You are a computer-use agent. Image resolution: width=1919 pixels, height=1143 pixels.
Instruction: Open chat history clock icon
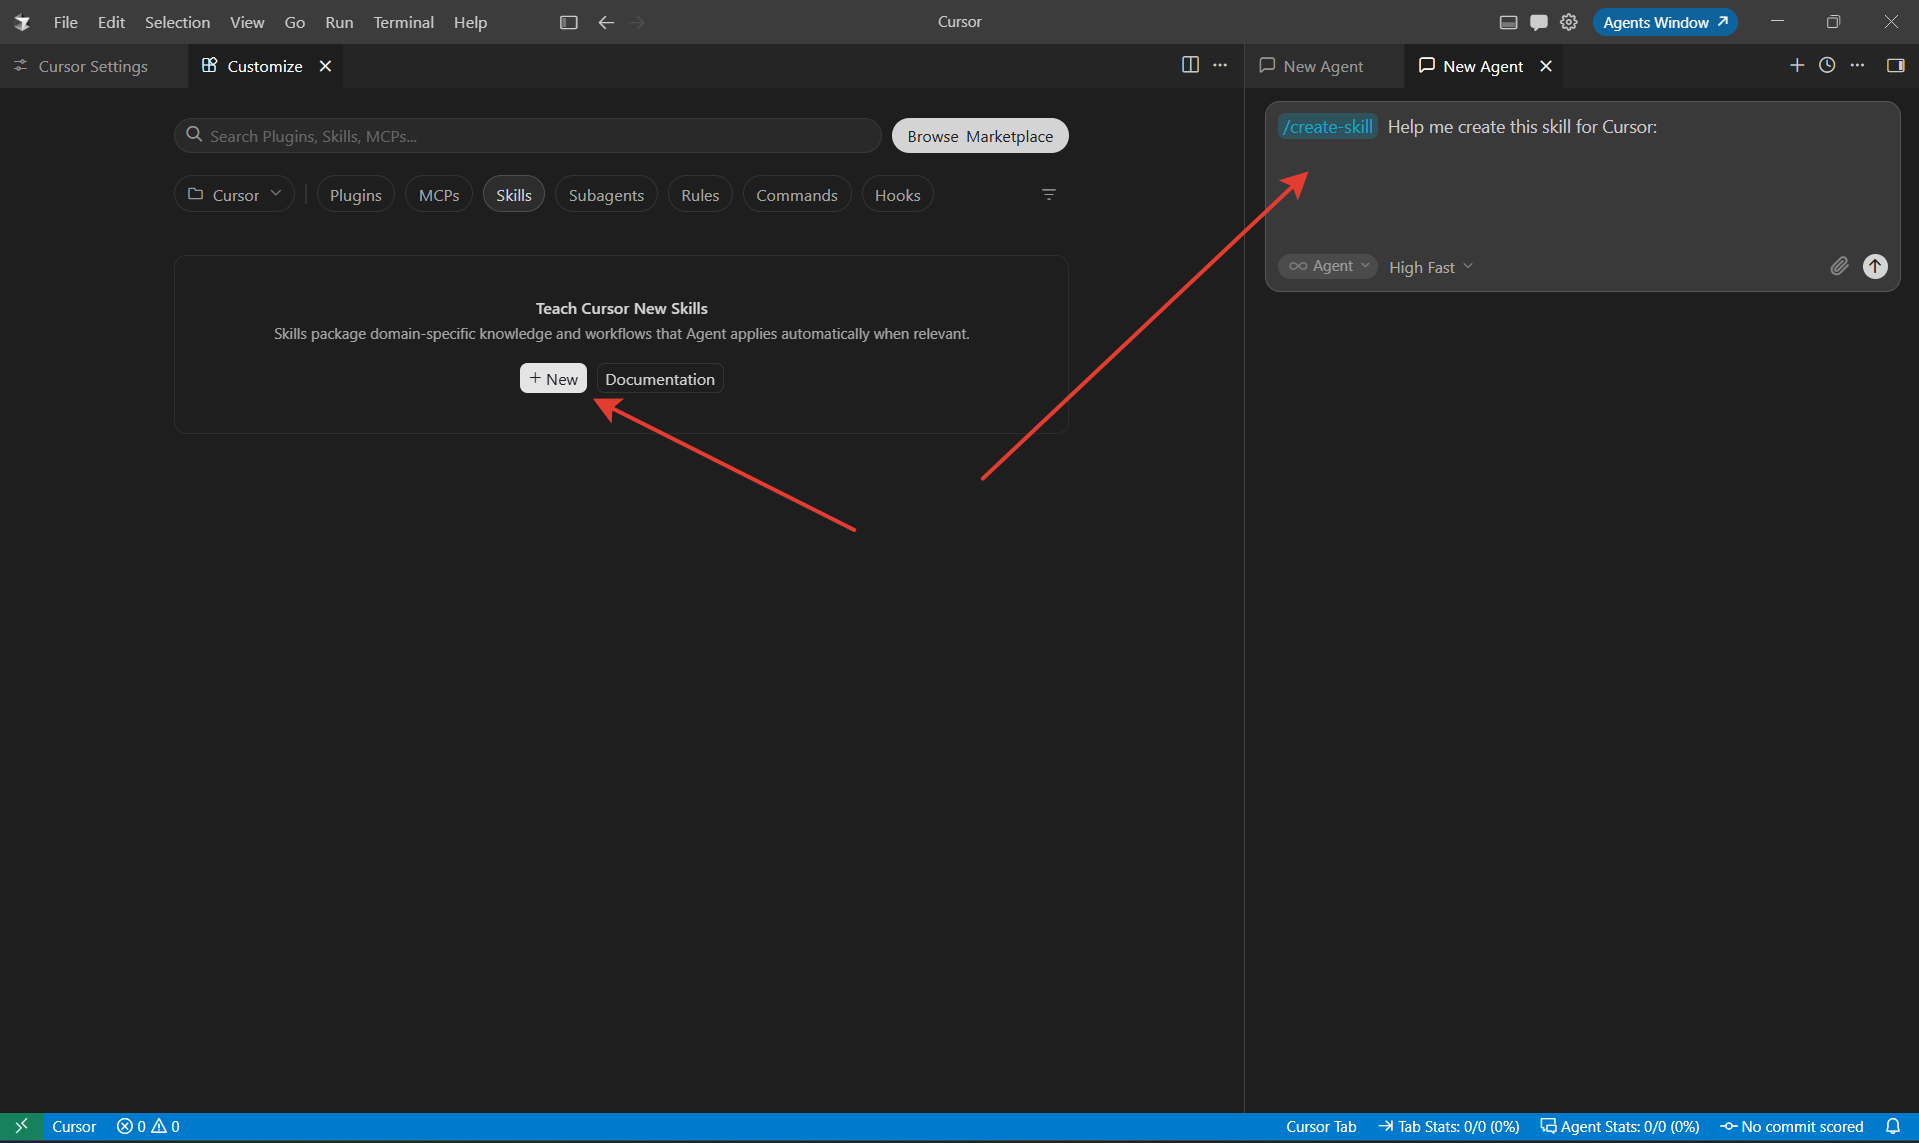[1827, 65]
